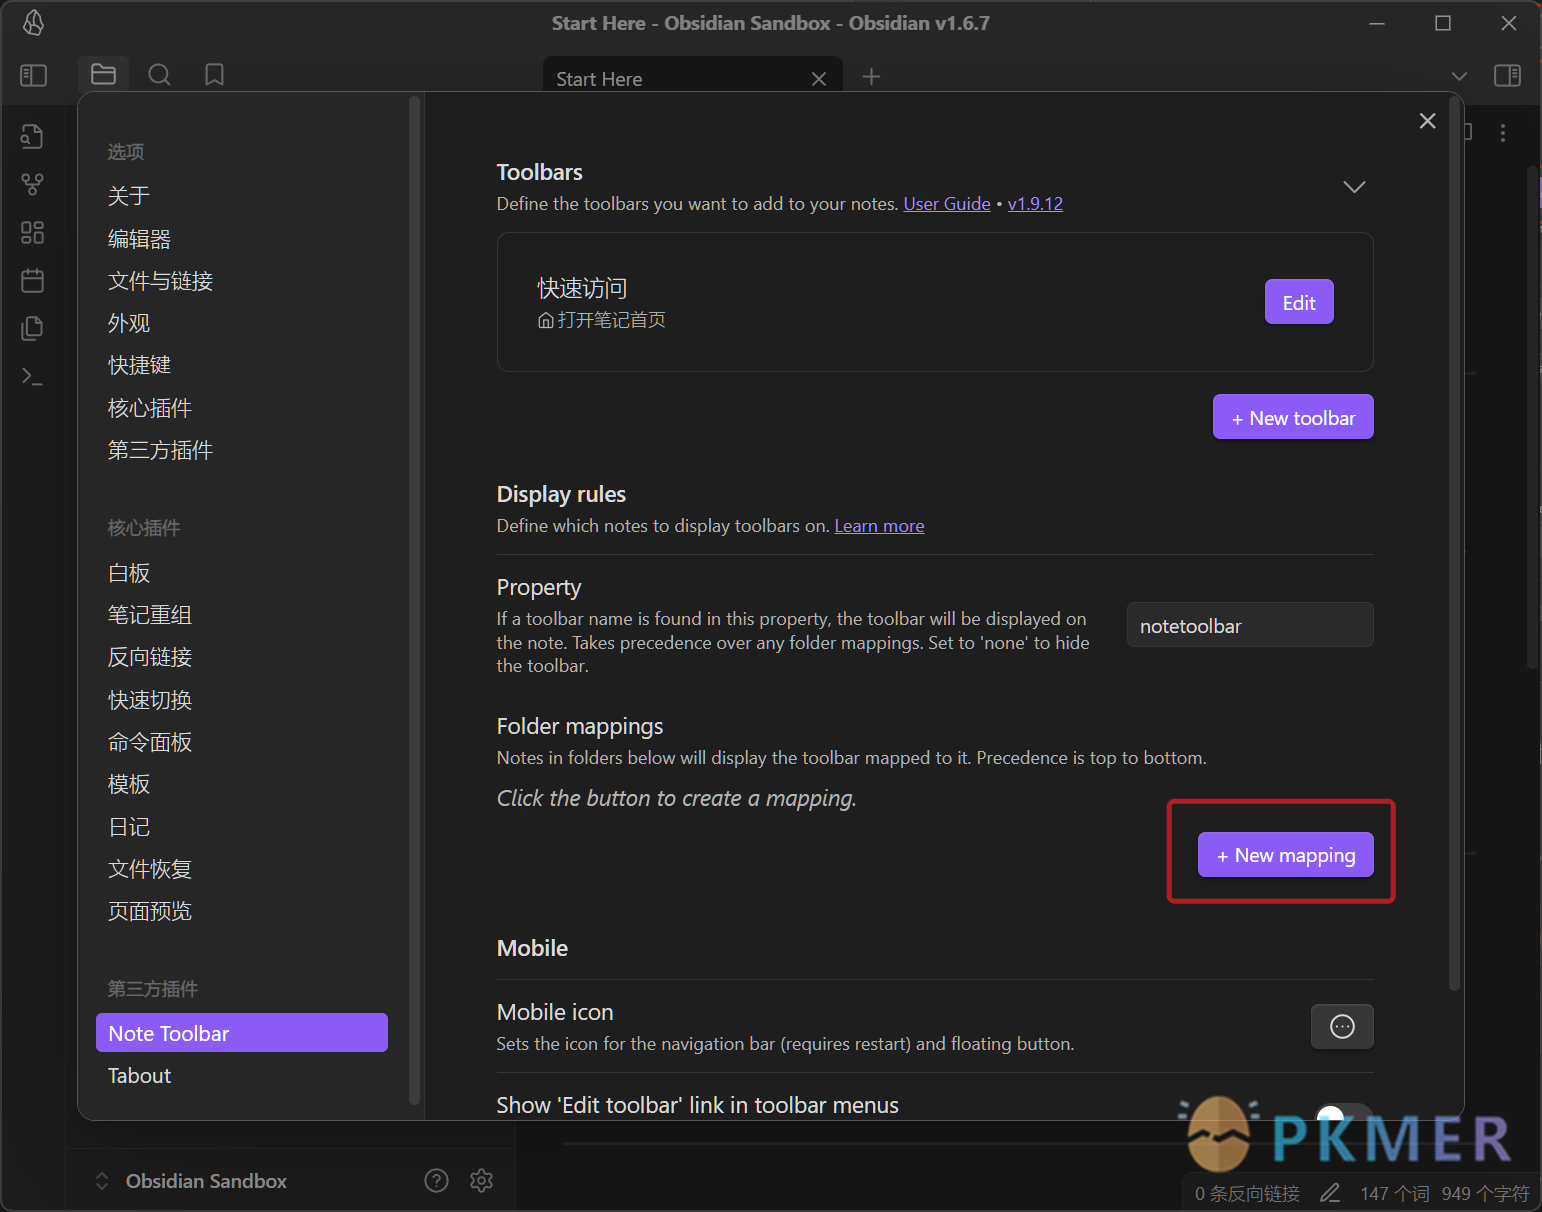Toggle edit mode pencil in status bar
The height and width of the screenshot is (1212, 1542).
click(x=1330, y=1193)
